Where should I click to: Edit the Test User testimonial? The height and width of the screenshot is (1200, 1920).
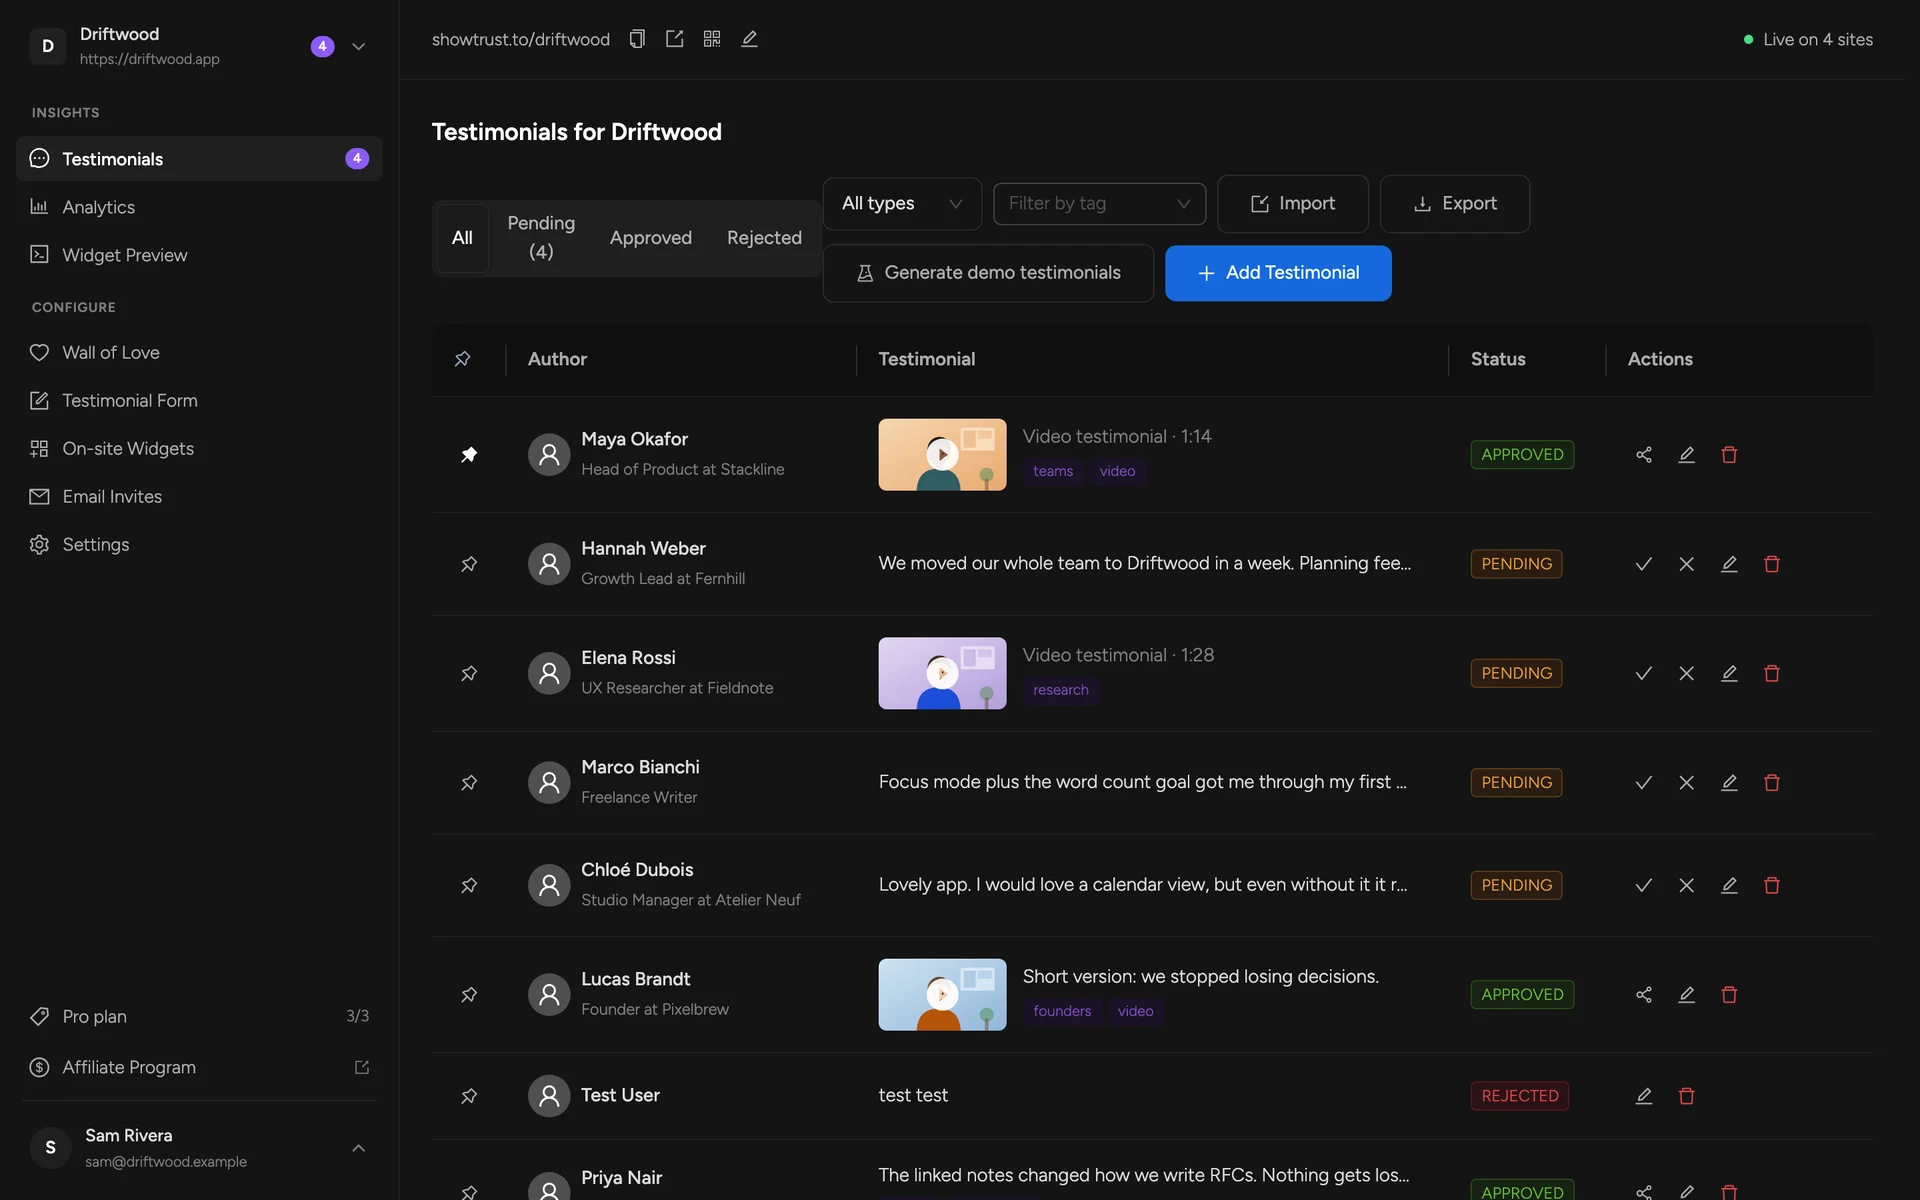pyautogui.click(x=1644, y=1096)
